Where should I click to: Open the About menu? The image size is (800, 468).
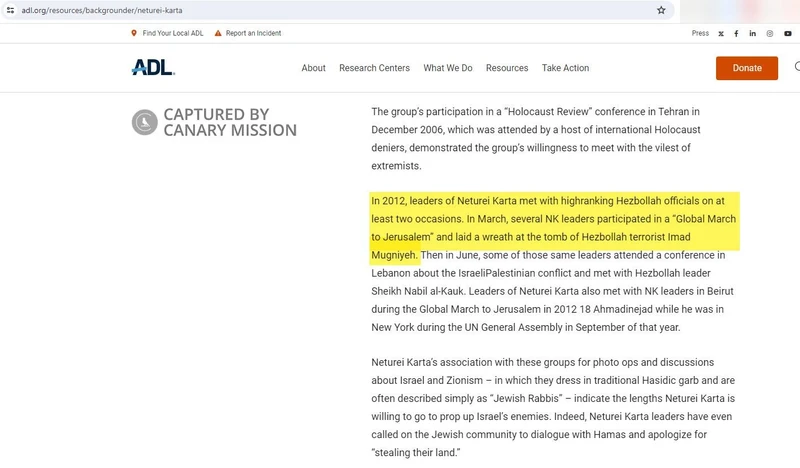(313, 68)
